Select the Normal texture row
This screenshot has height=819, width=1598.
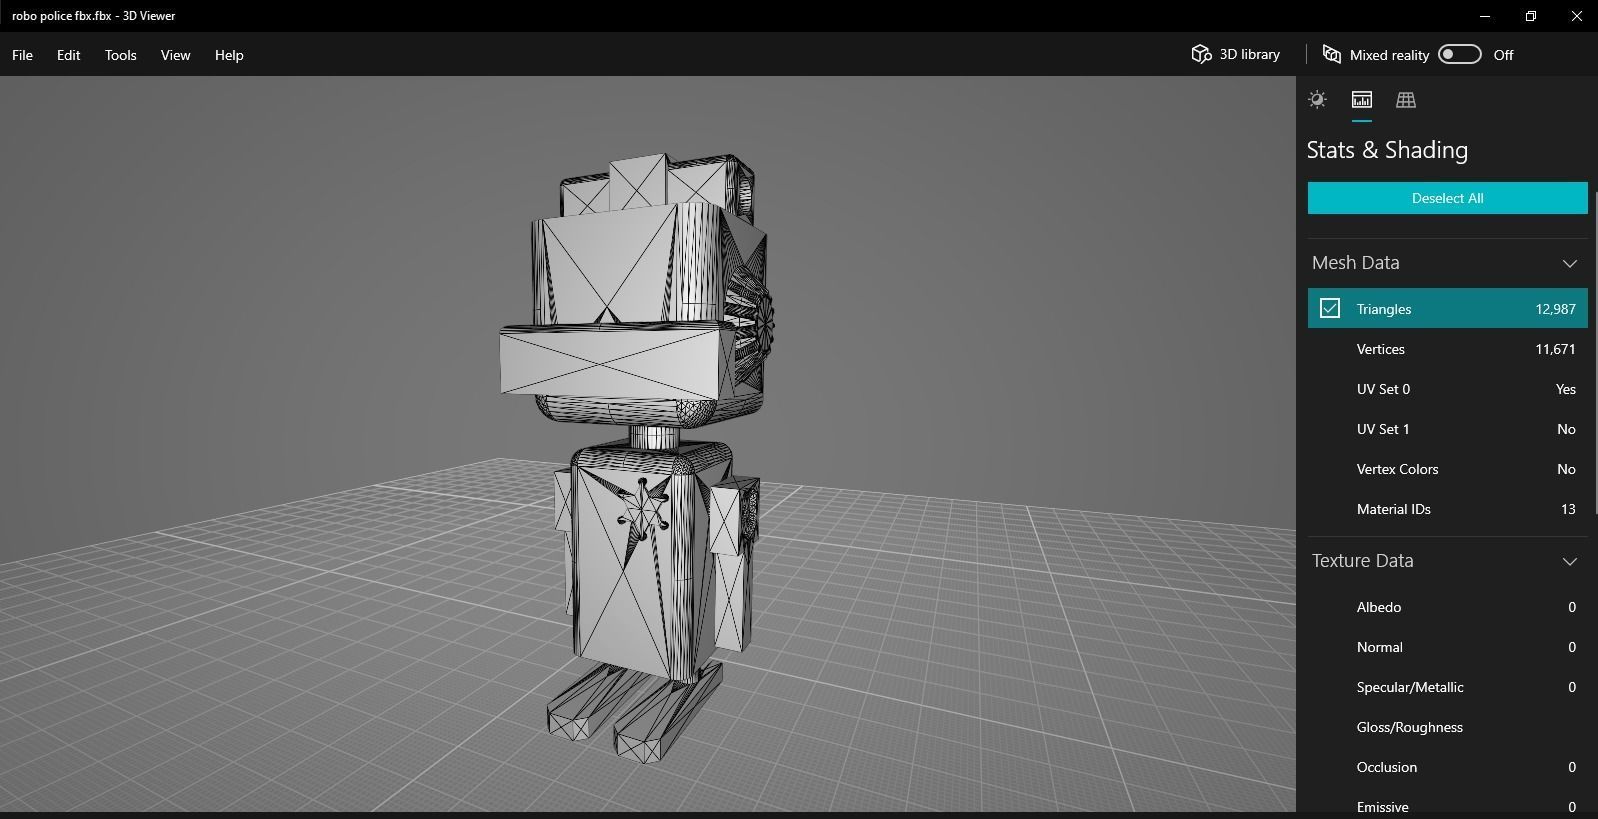point(1447,647)
